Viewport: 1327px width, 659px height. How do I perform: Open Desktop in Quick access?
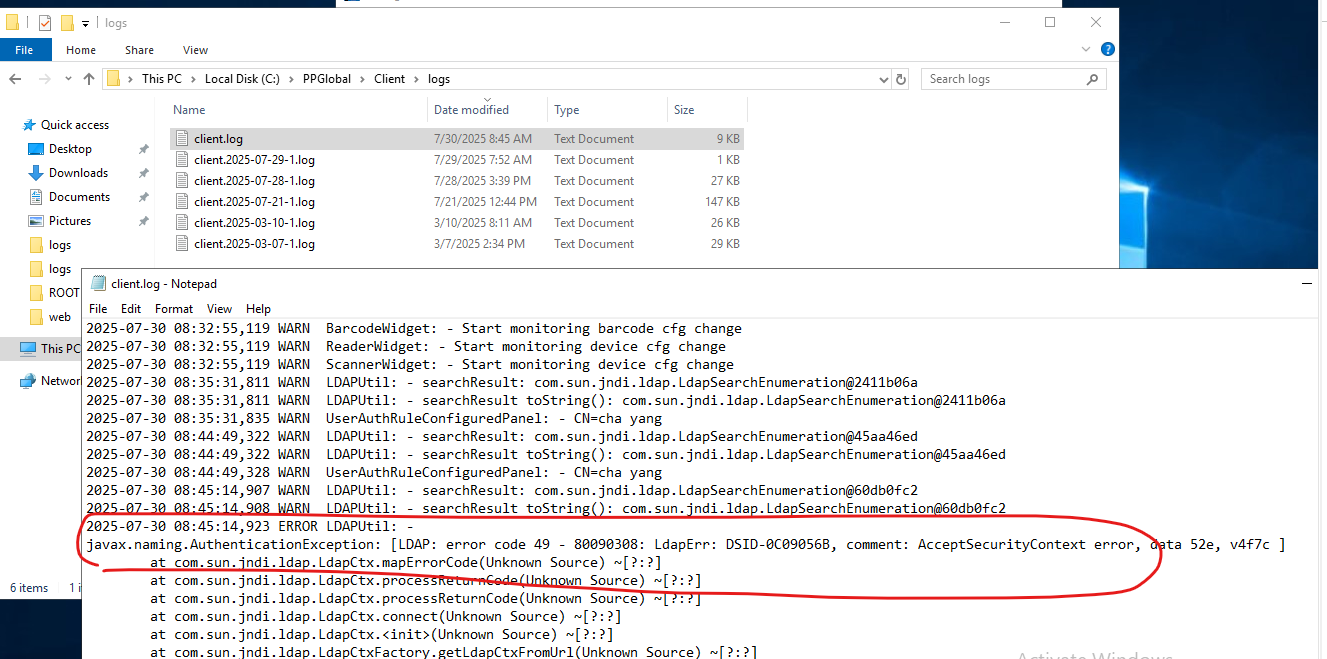70,149
